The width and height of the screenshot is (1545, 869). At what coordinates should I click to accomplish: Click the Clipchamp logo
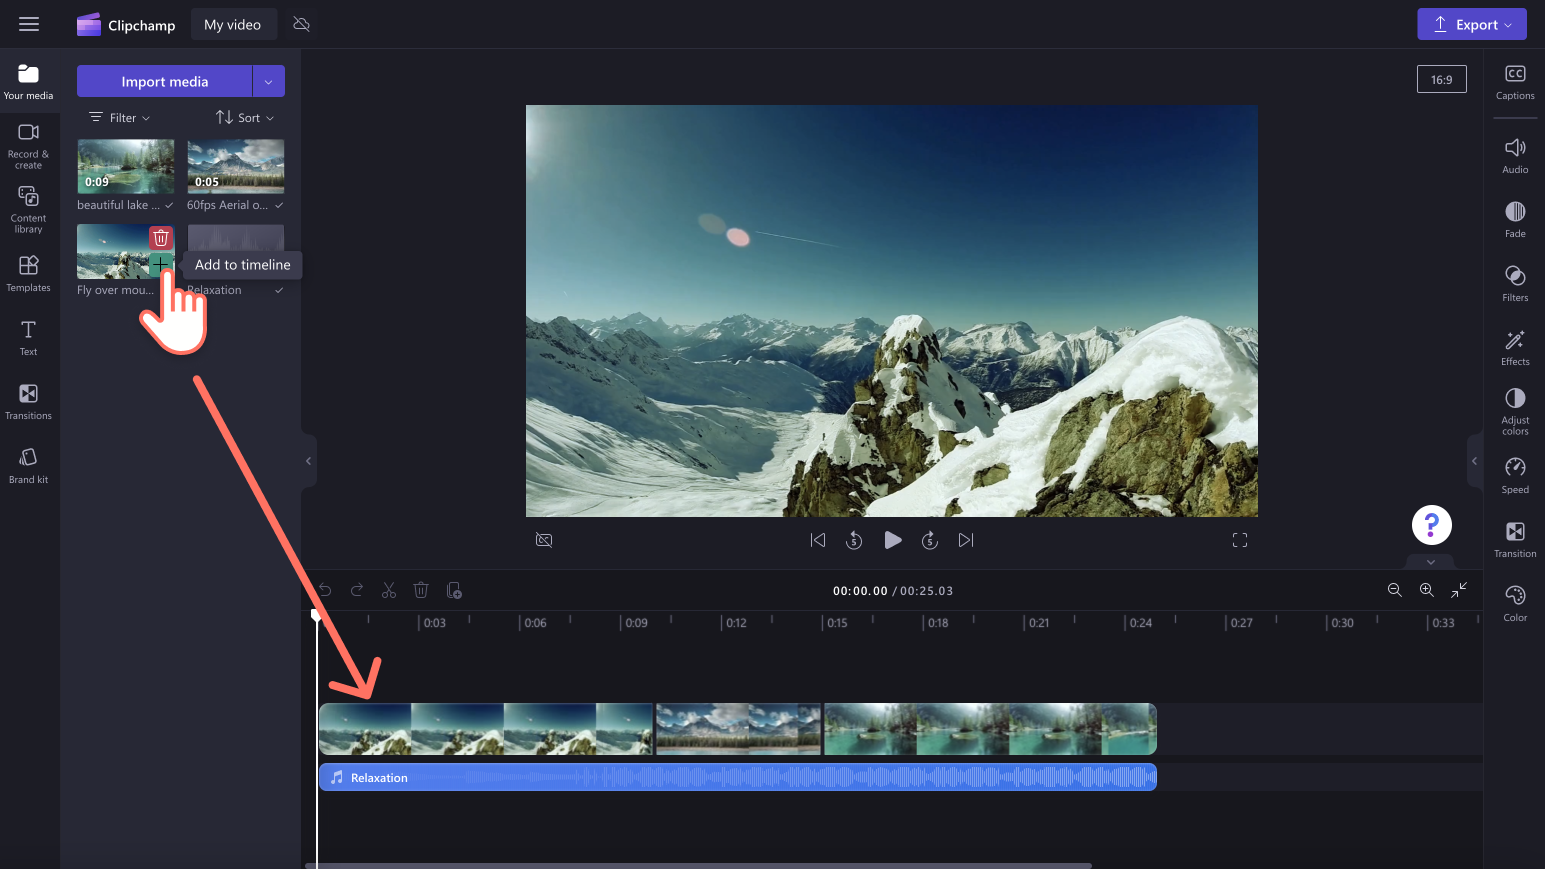126,25
